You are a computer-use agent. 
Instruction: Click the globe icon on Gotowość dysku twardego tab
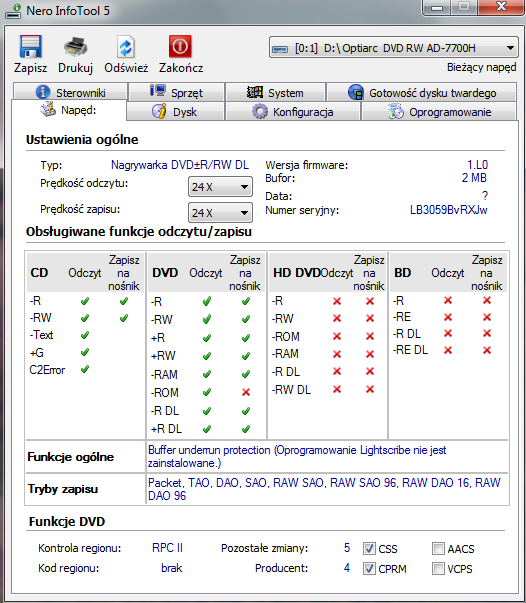point(356,92)
